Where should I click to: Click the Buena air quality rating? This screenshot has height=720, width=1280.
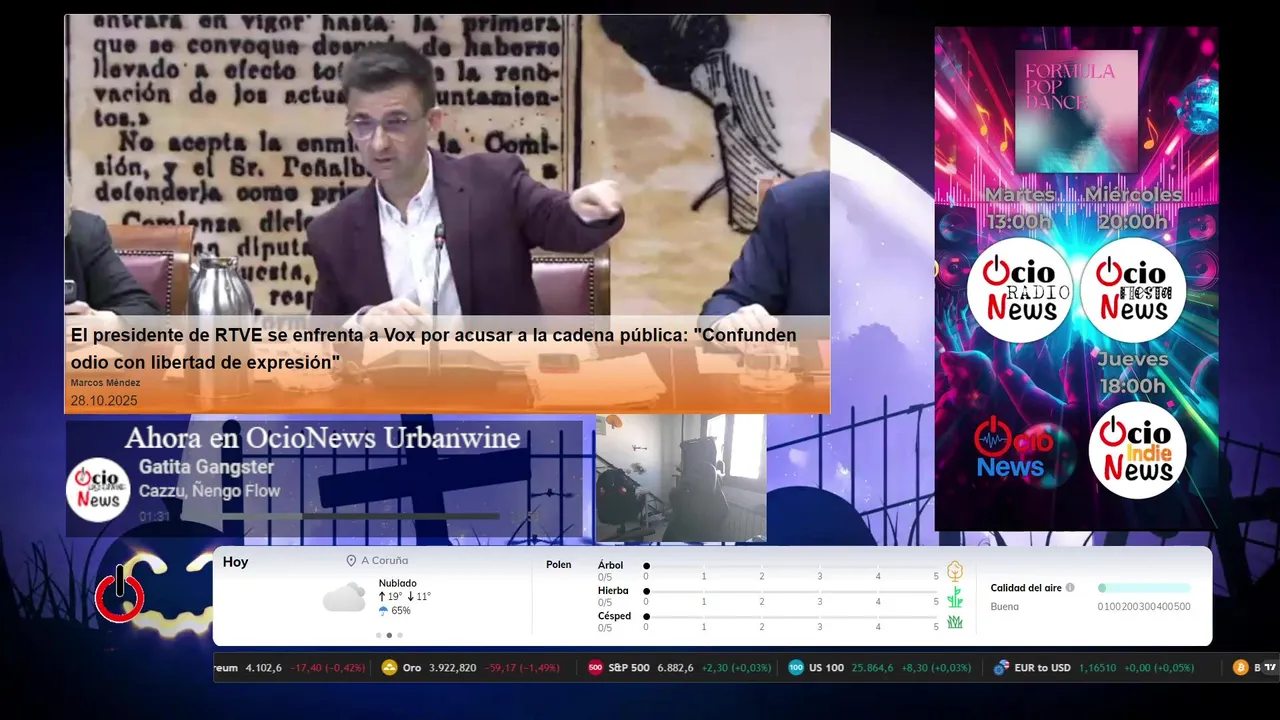pos(1005,607)
